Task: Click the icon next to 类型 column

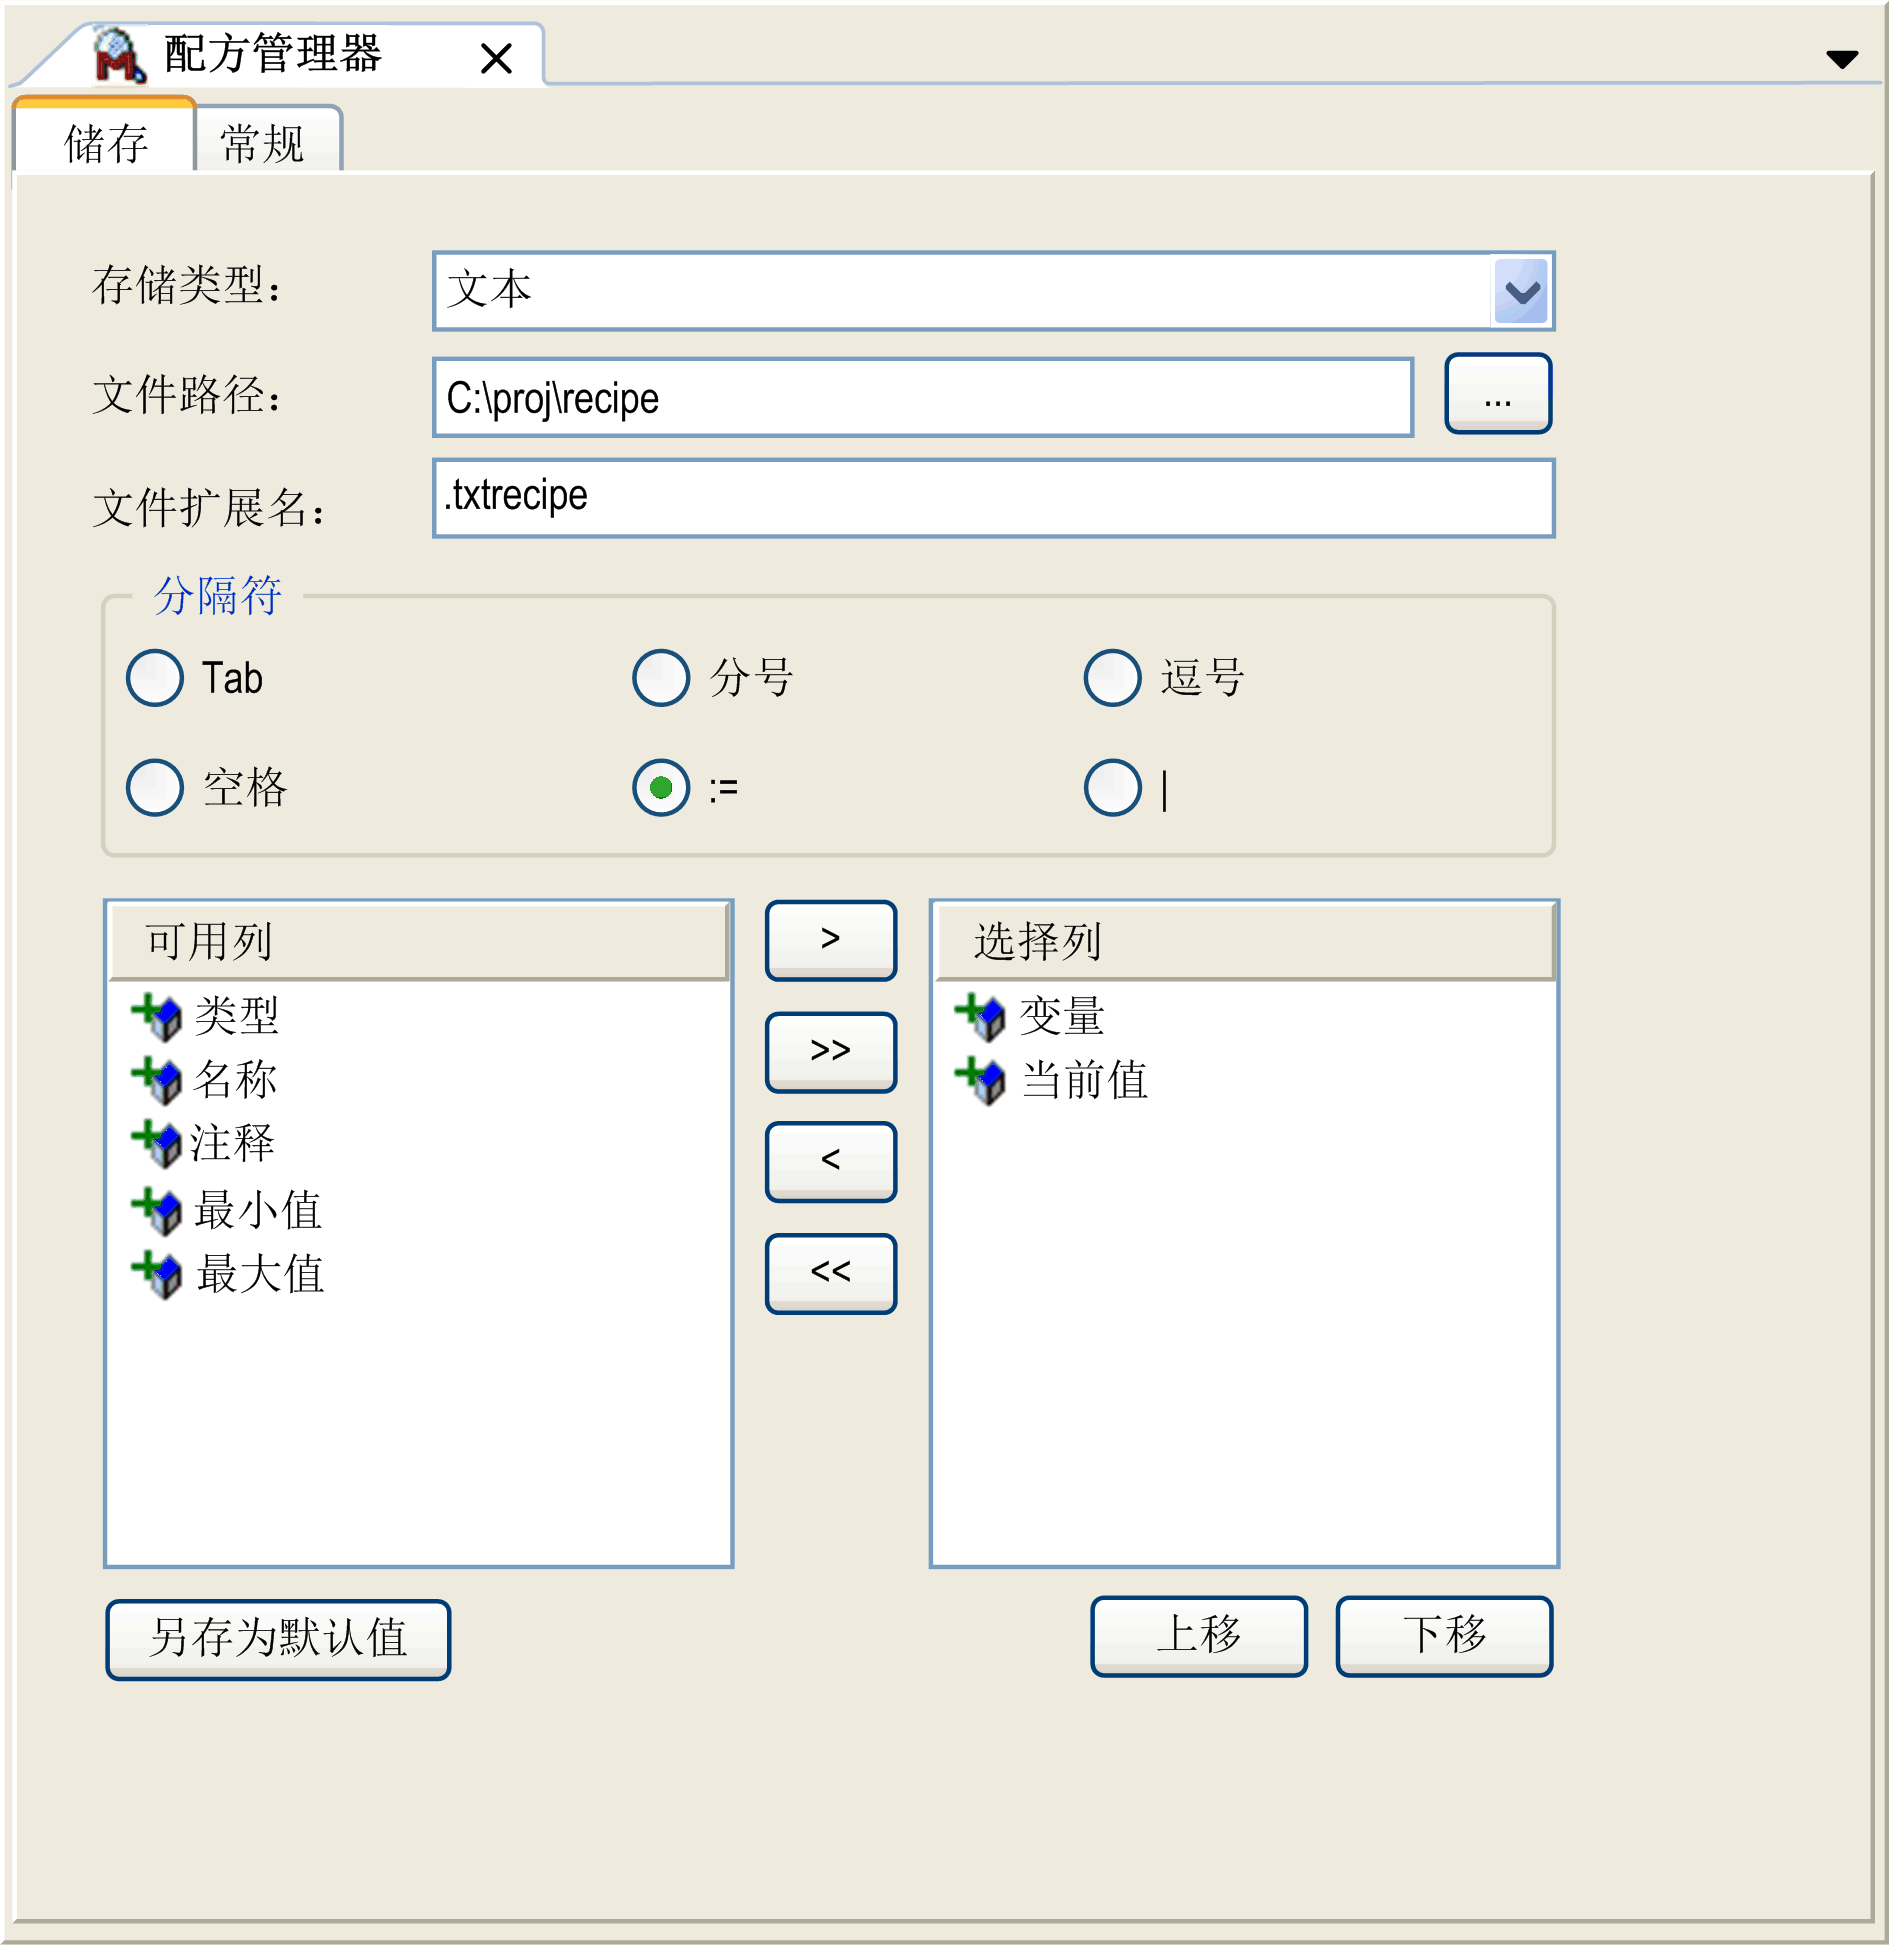Action: point(156,1016)
